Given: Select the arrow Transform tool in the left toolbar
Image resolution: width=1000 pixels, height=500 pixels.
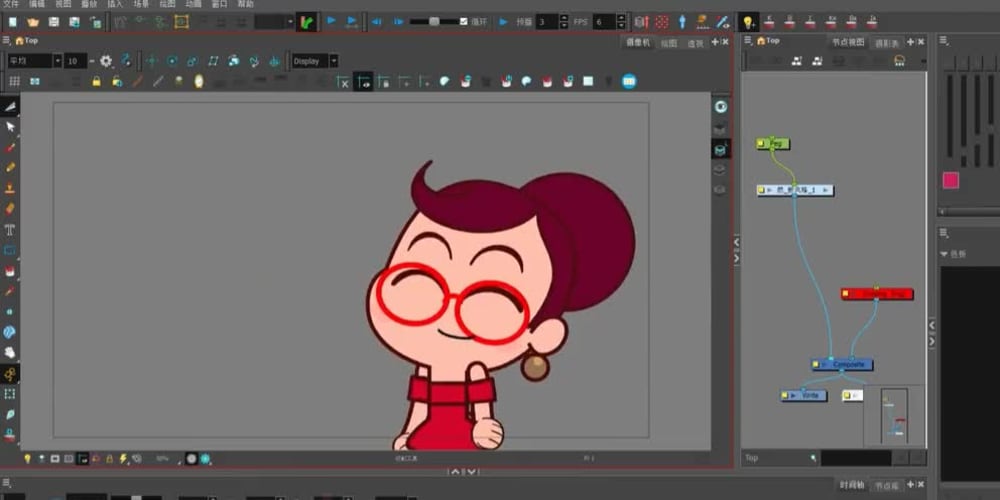Looking at the screenshot, I should coord(10,127).
